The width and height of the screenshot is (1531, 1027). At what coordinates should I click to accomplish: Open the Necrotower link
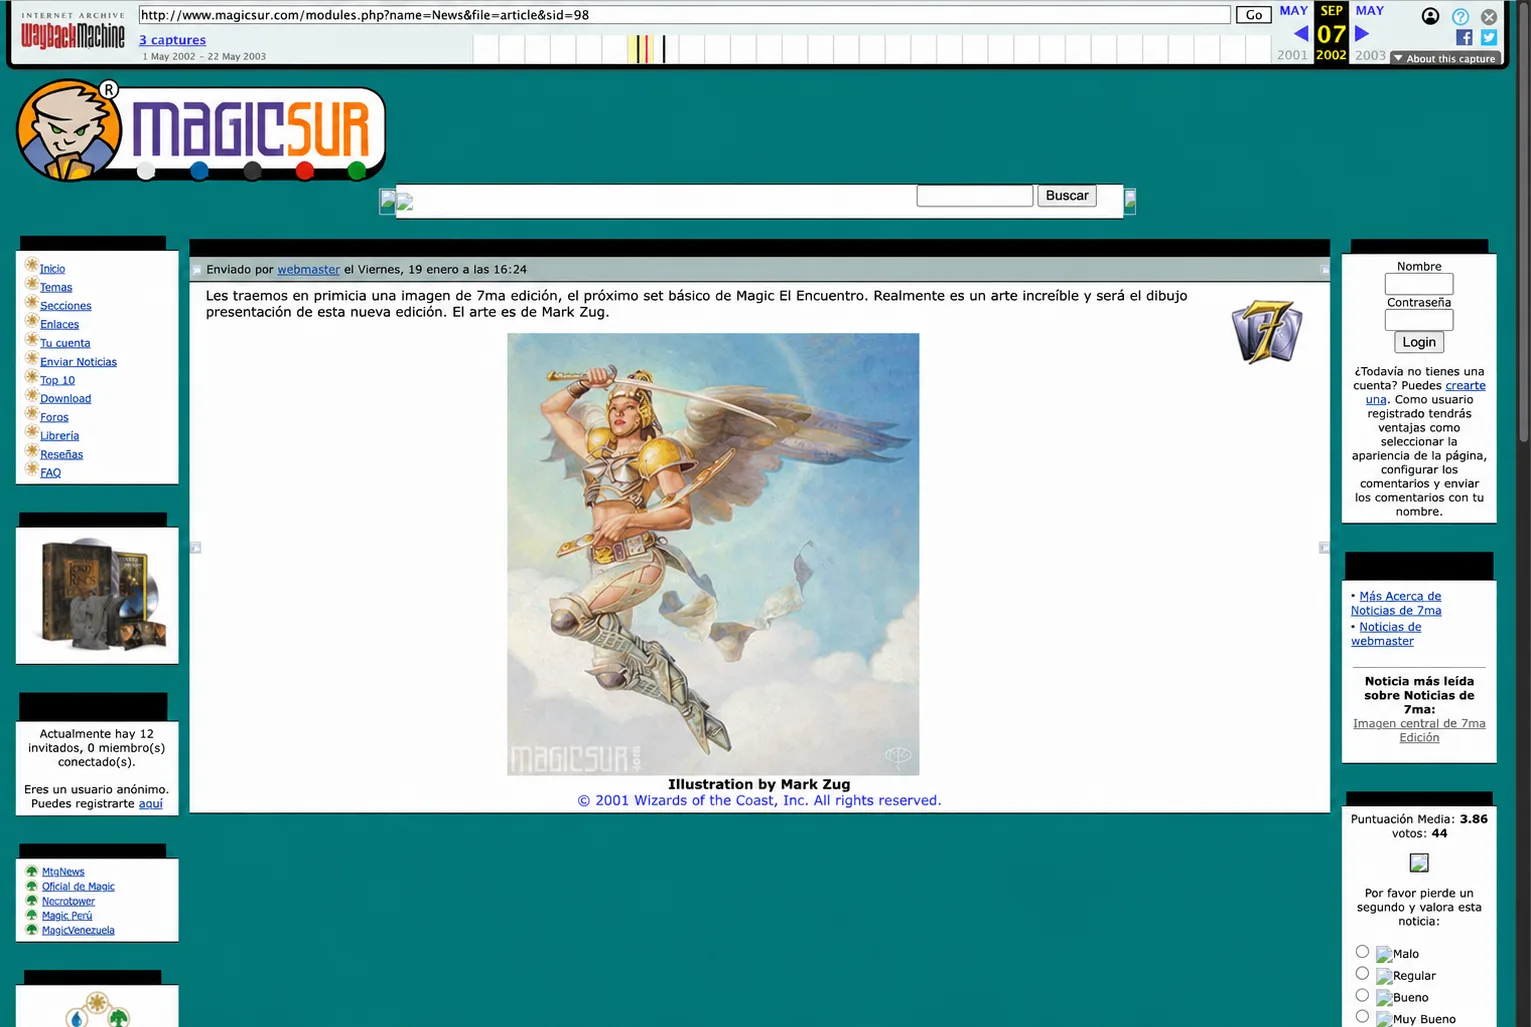coord(68,901)
